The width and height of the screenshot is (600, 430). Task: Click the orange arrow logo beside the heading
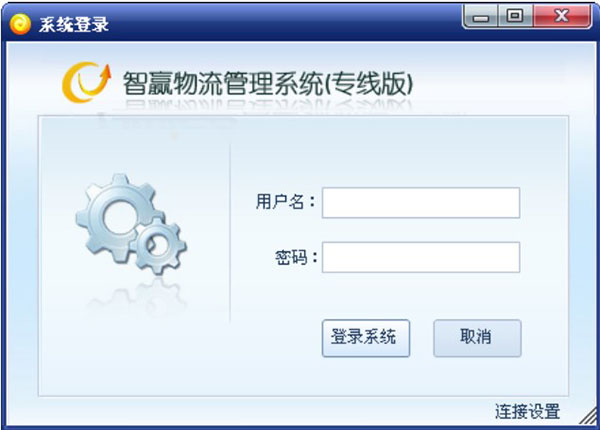(86, 82)
